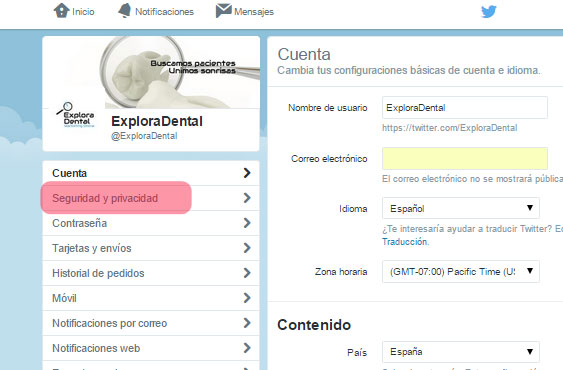Click the Twitter bird logo

pyautogui.click(x=489, y=11)
